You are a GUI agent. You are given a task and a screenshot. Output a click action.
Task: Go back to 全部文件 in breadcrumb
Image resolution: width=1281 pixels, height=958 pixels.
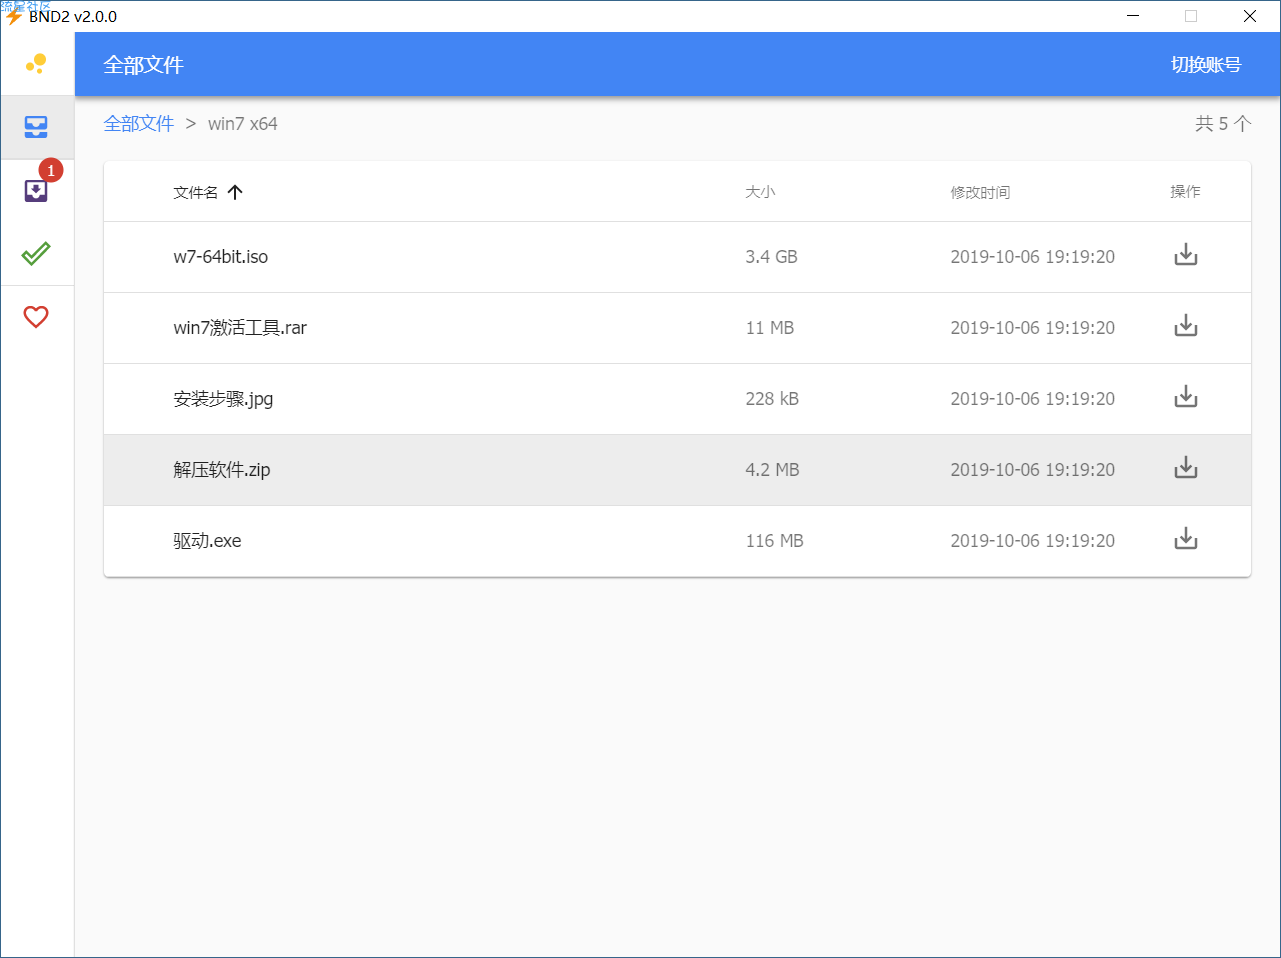point(139,124)
